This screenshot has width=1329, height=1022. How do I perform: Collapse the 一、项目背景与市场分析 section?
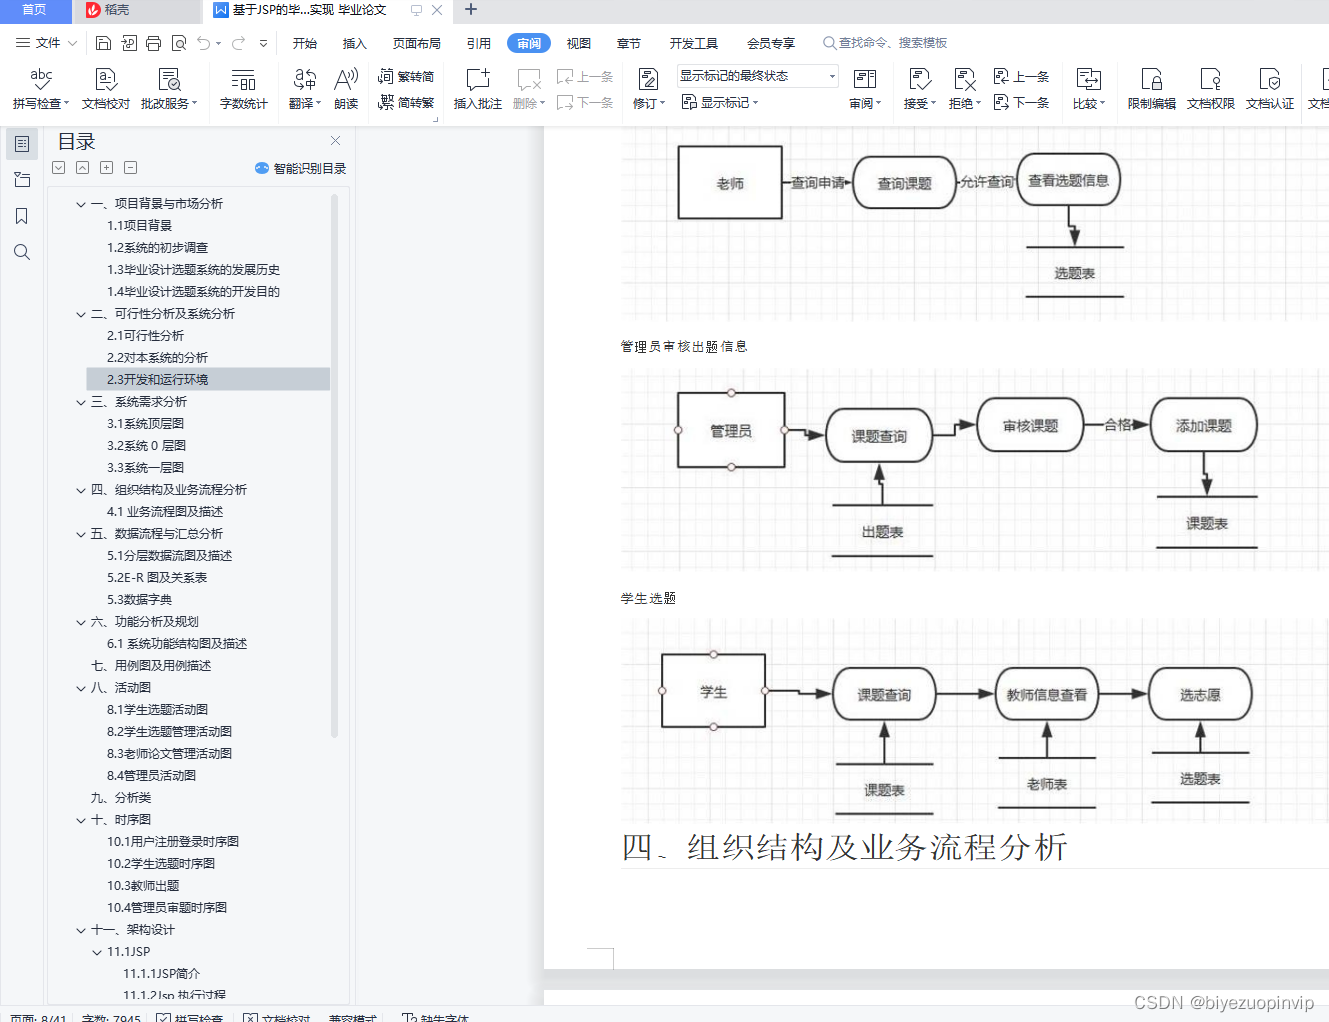81,204
